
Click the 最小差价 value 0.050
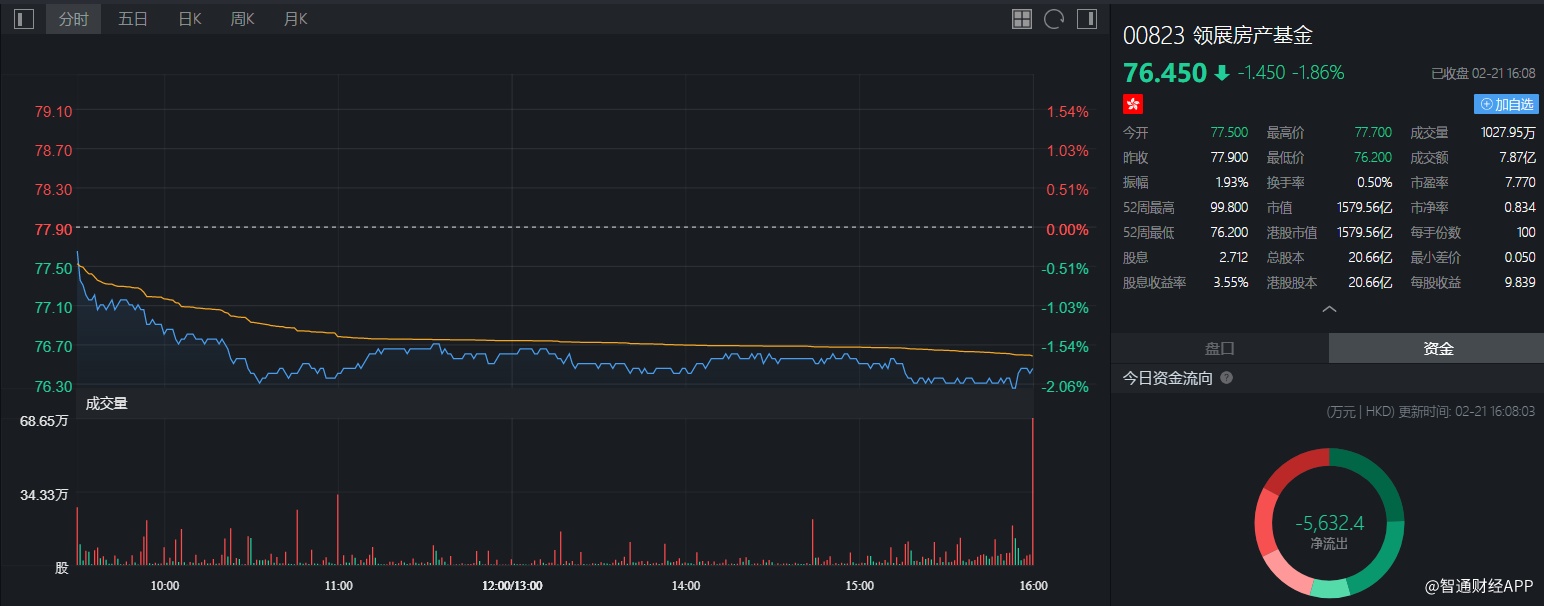tap(1519, 258)
